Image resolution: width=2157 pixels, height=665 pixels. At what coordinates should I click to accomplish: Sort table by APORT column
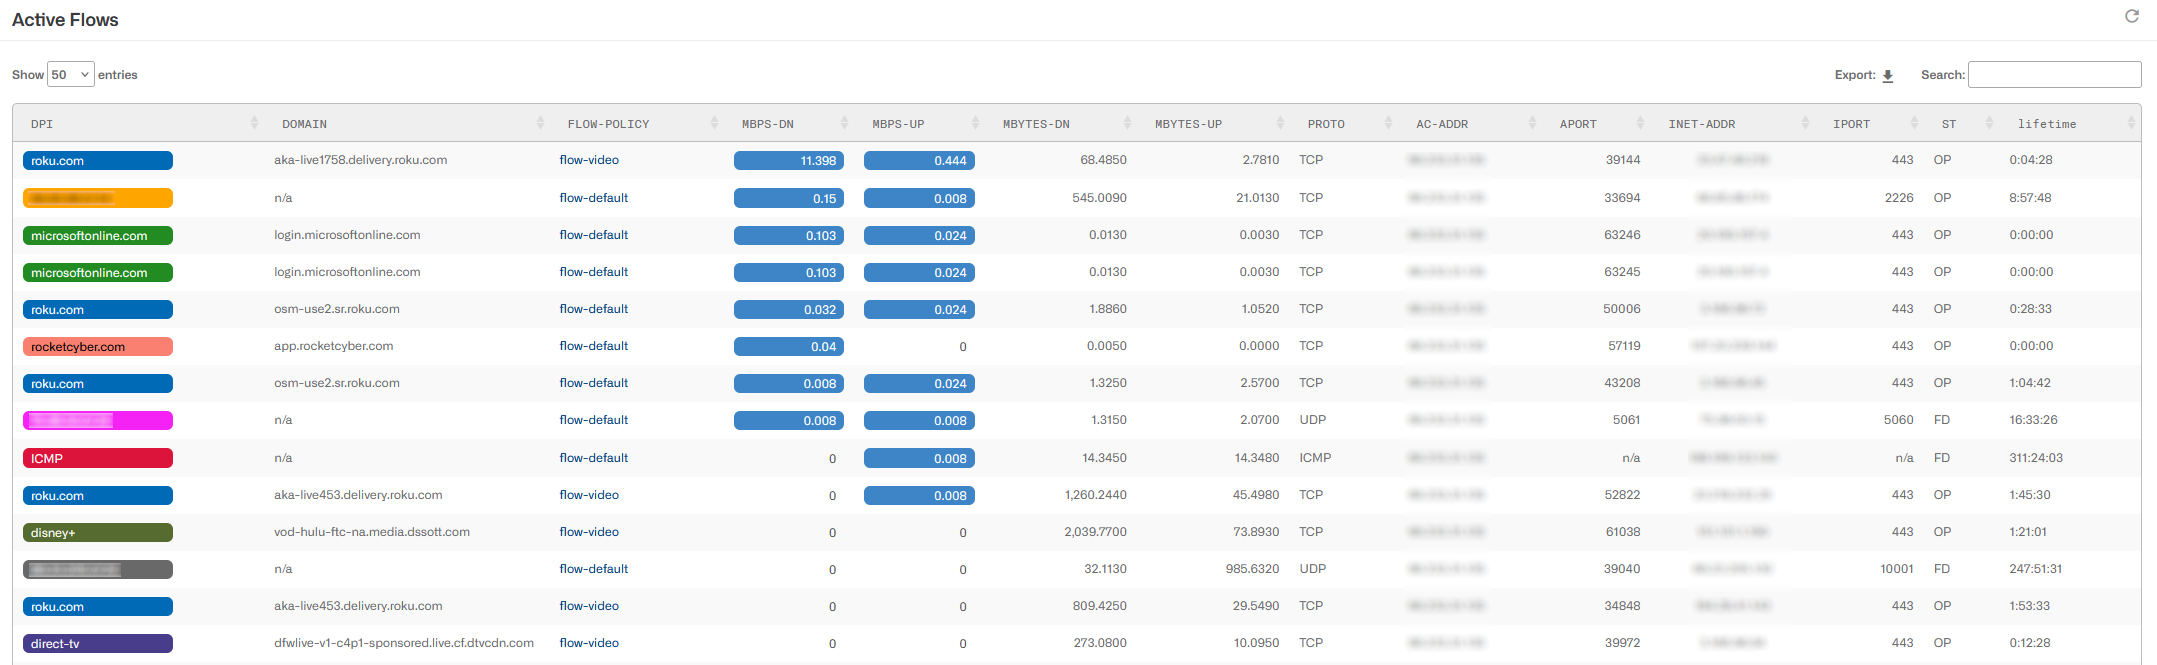pos(1596,123)
